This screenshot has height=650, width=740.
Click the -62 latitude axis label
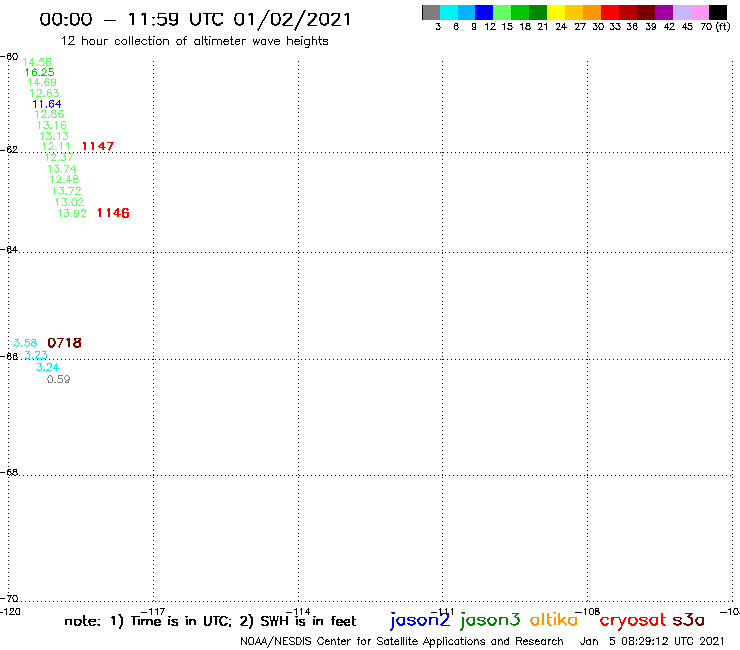[x=9, y=150]
